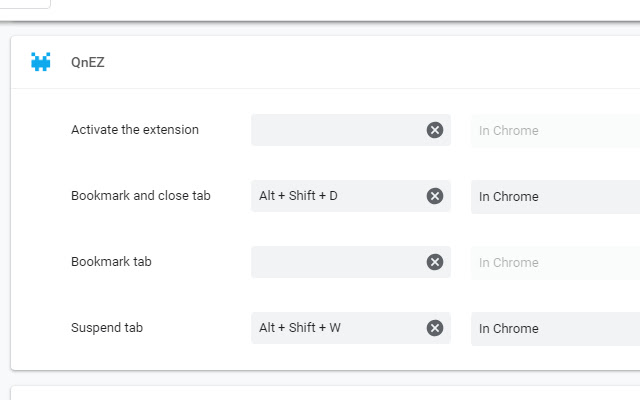Click the partial box at top left
Viewport: 640px width, 400px height.
pos(25,4)
